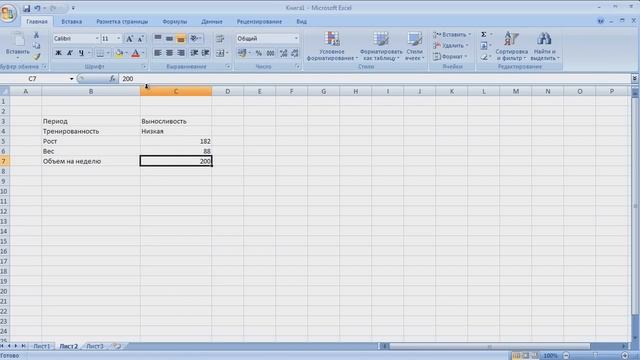640x360 pixels.
Task: Center text horizontally
Action: click(169, 53)
